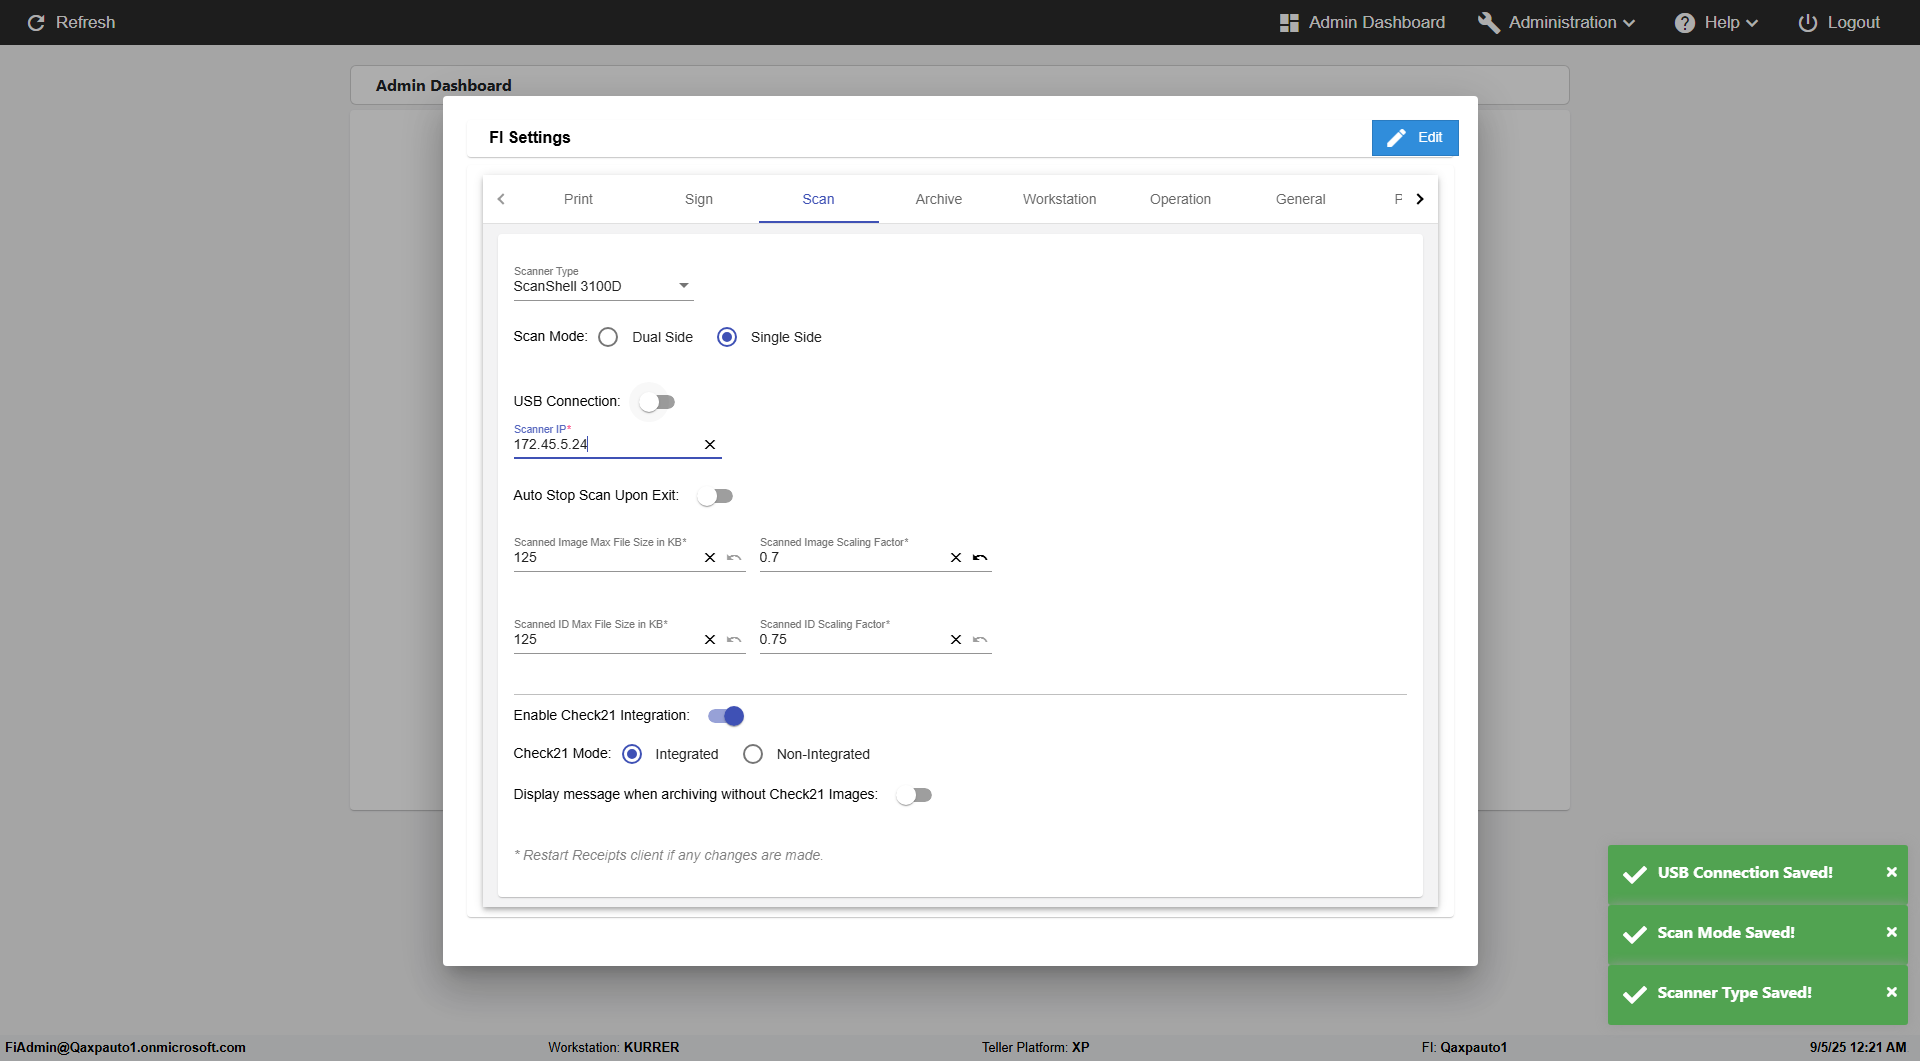Dismiss Scanner Type Saved notification

(1891, 992)
